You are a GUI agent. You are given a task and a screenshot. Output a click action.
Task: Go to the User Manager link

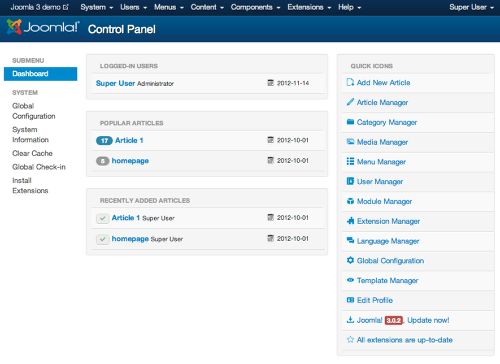coord(380,181)
